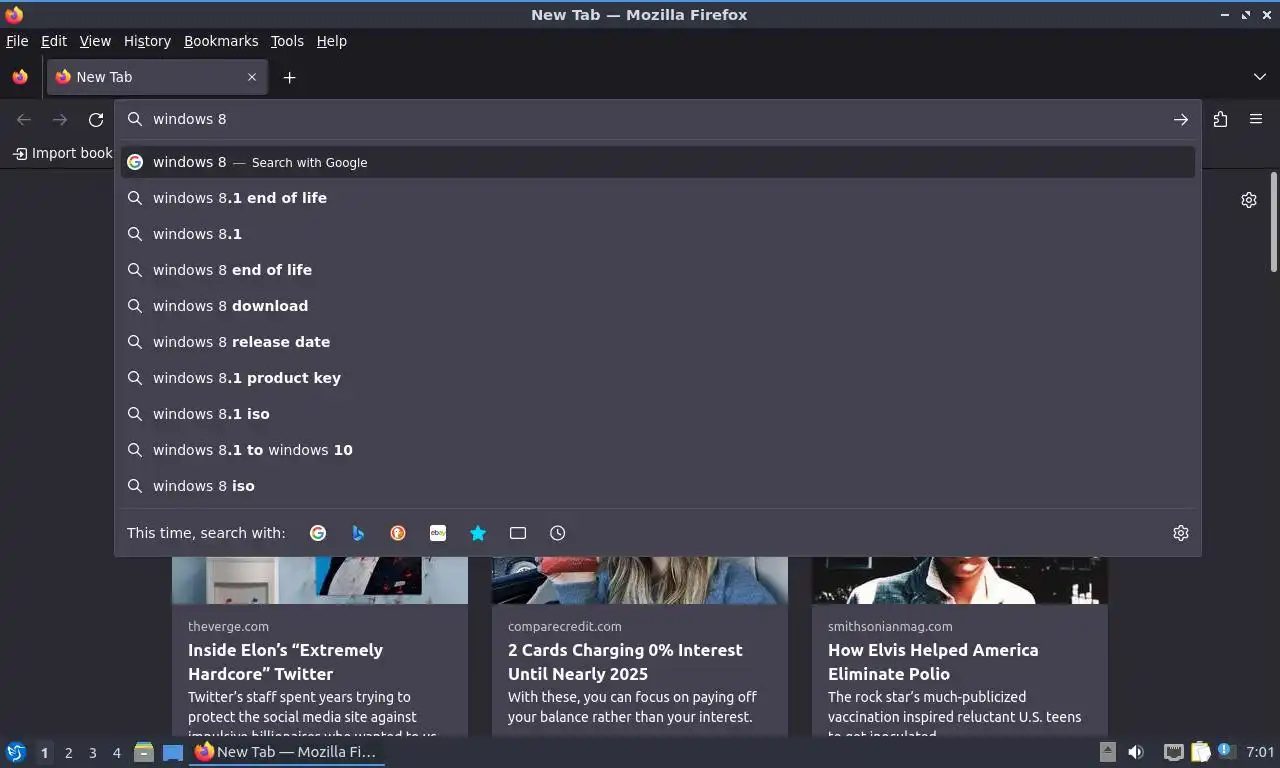Image resolution: width=1280 pixels, height=768 pixels.
Task: Launch the file manager from taskbar
Action: click(x=144, y=752)
